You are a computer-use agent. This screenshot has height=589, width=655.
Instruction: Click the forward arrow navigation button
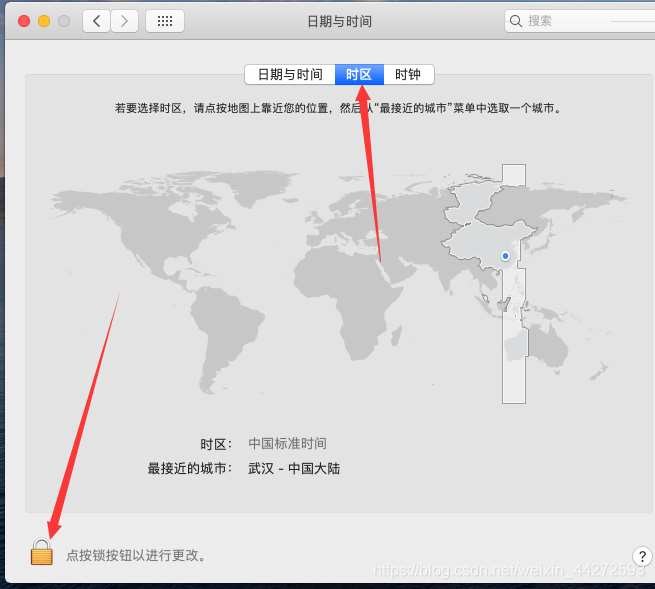(124, 21)
